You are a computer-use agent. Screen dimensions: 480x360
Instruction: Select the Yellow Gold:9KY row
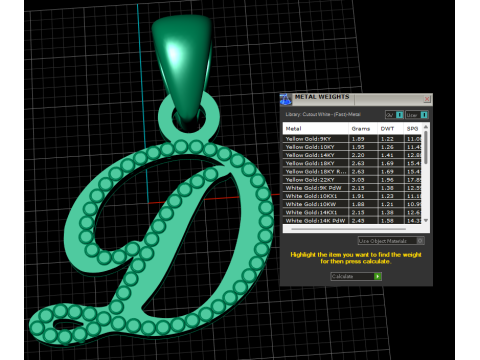[x=352, y=139]
